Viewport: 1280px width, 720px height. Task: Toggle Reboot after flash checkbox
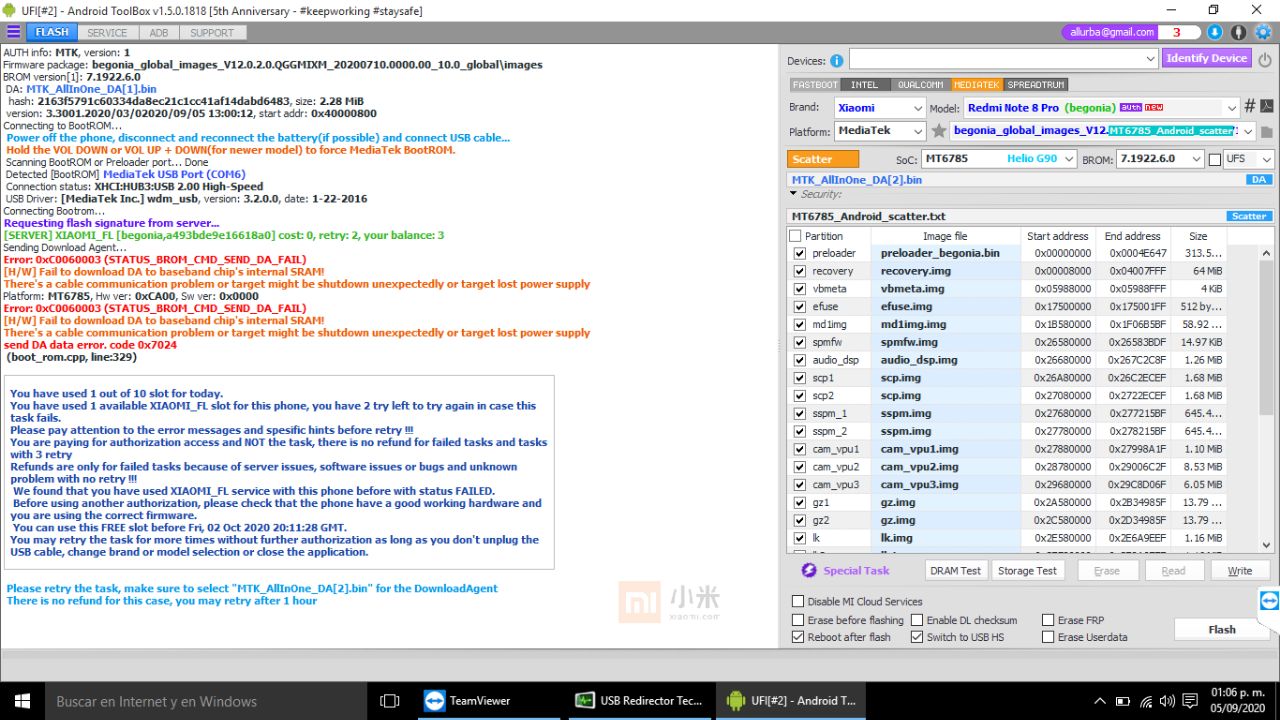798,637
